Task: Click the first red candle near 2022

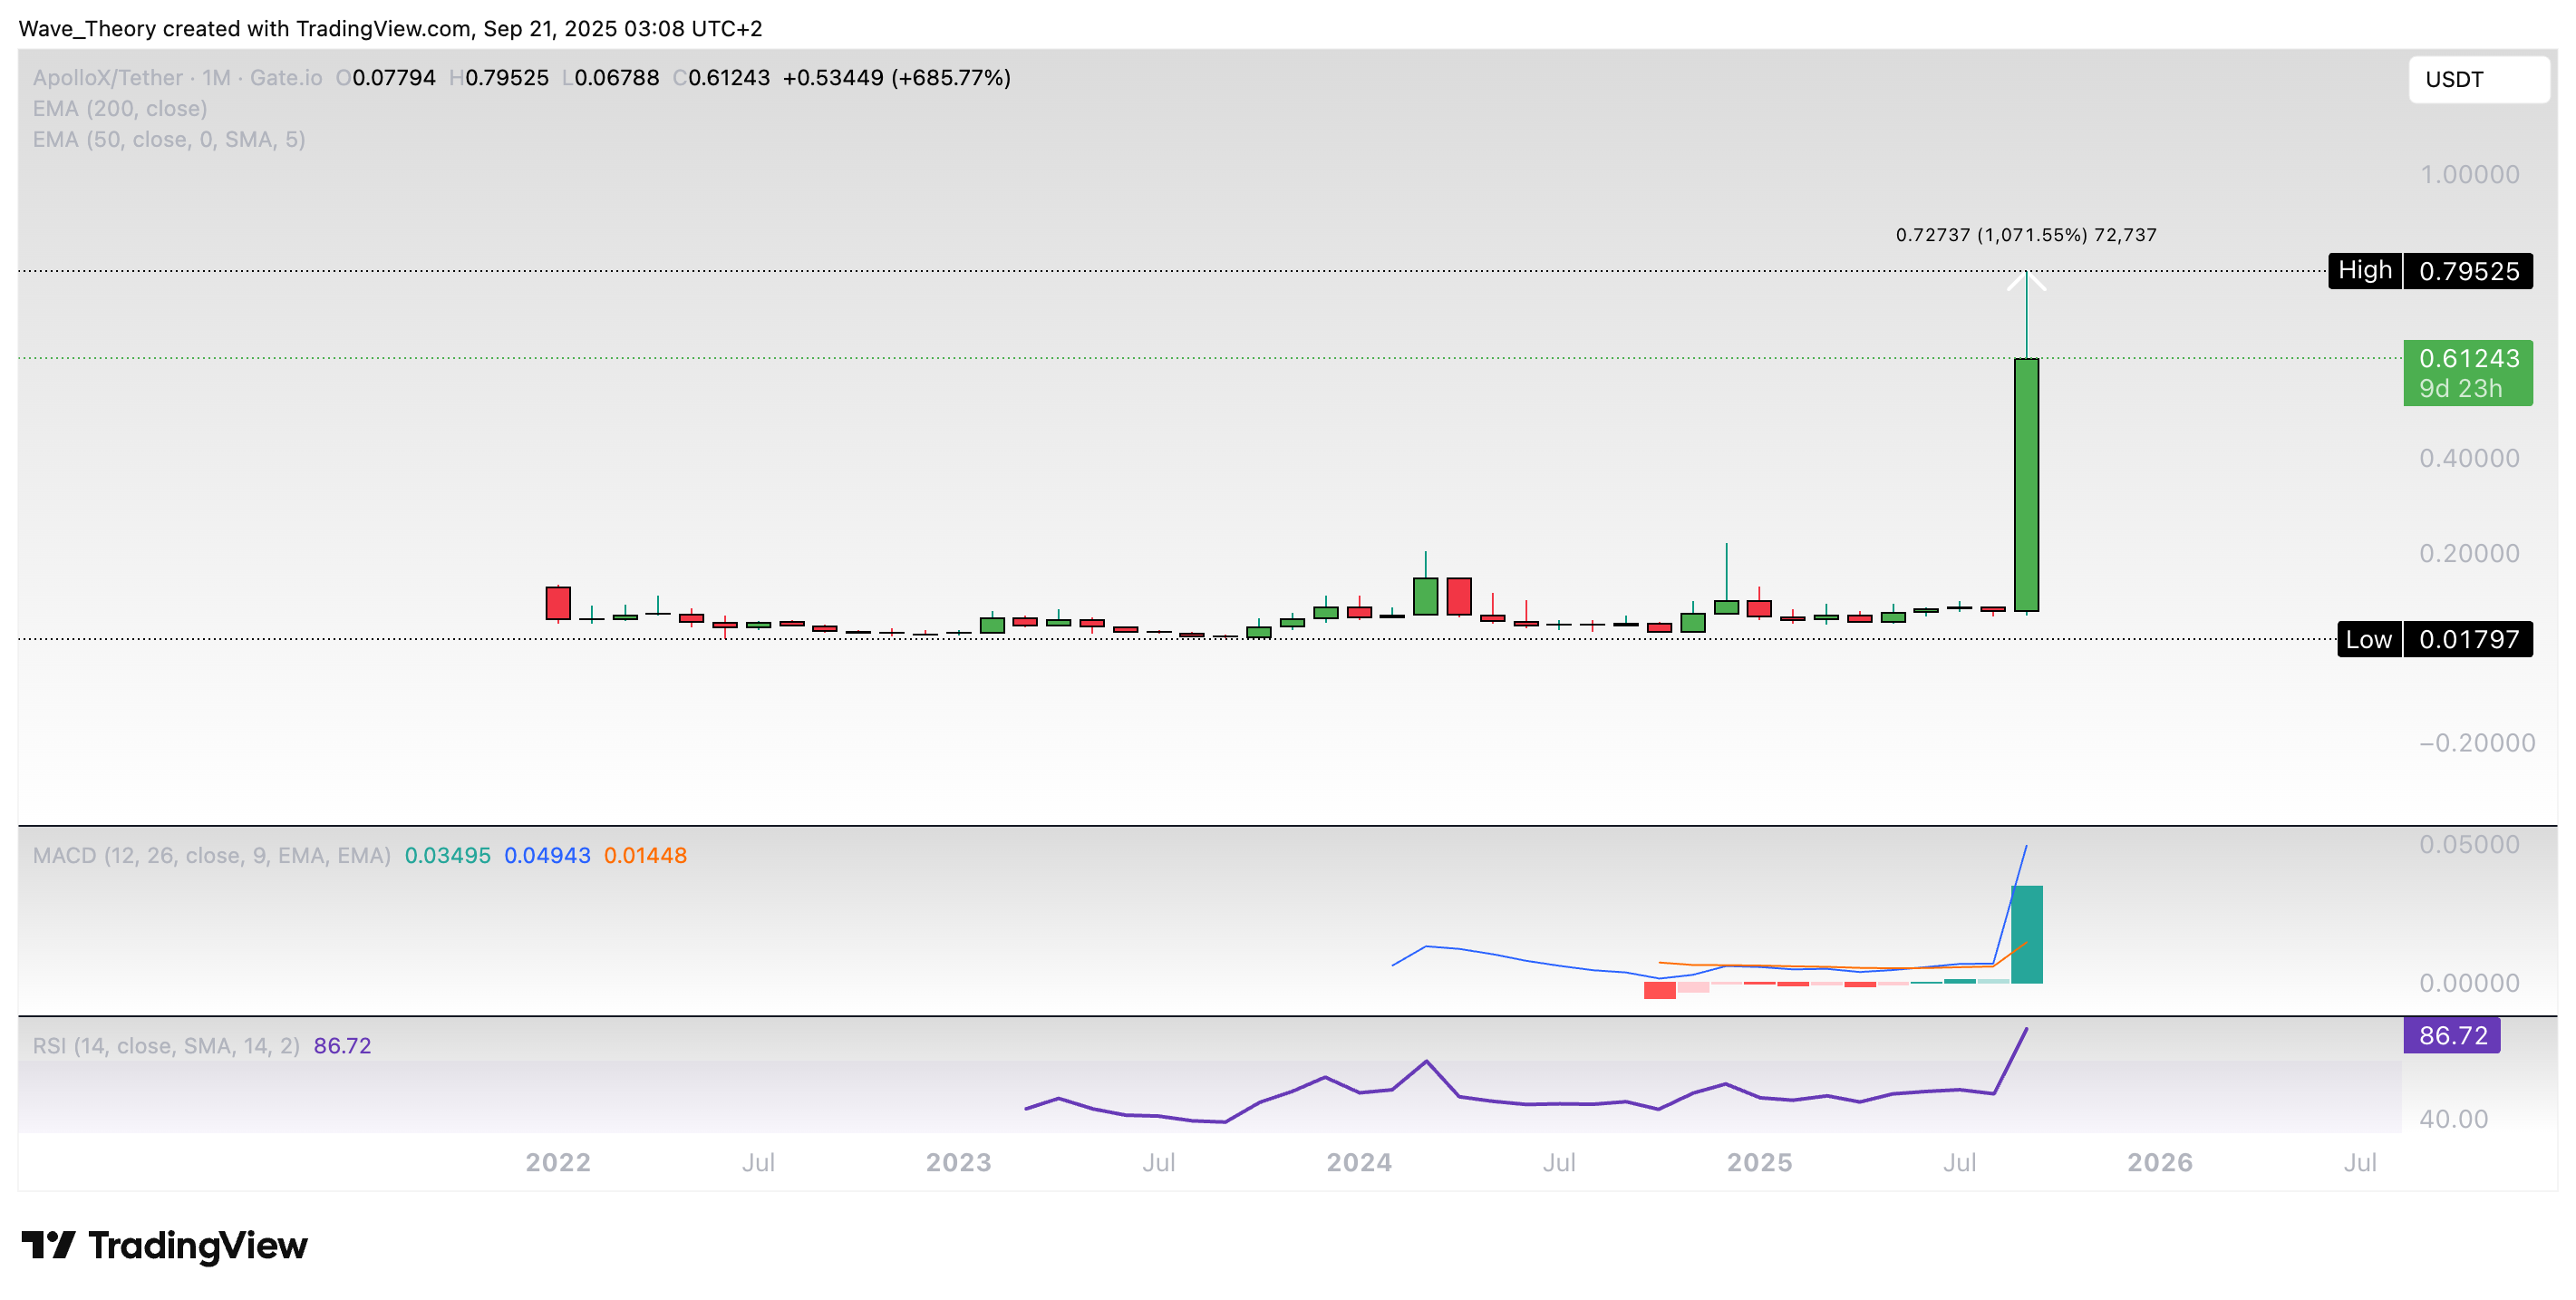Action: point(558,603)
